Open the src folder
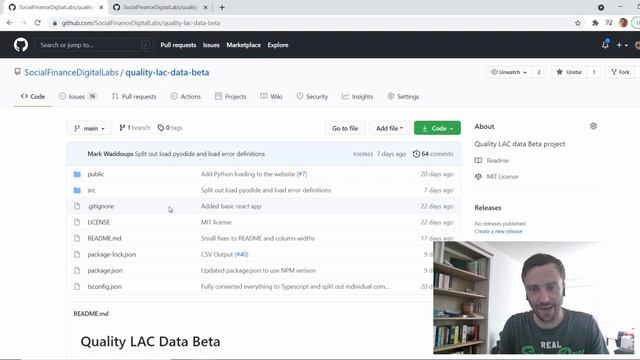Image resolution: width=640 pixels, height=360 pixels. pos(91,190)
